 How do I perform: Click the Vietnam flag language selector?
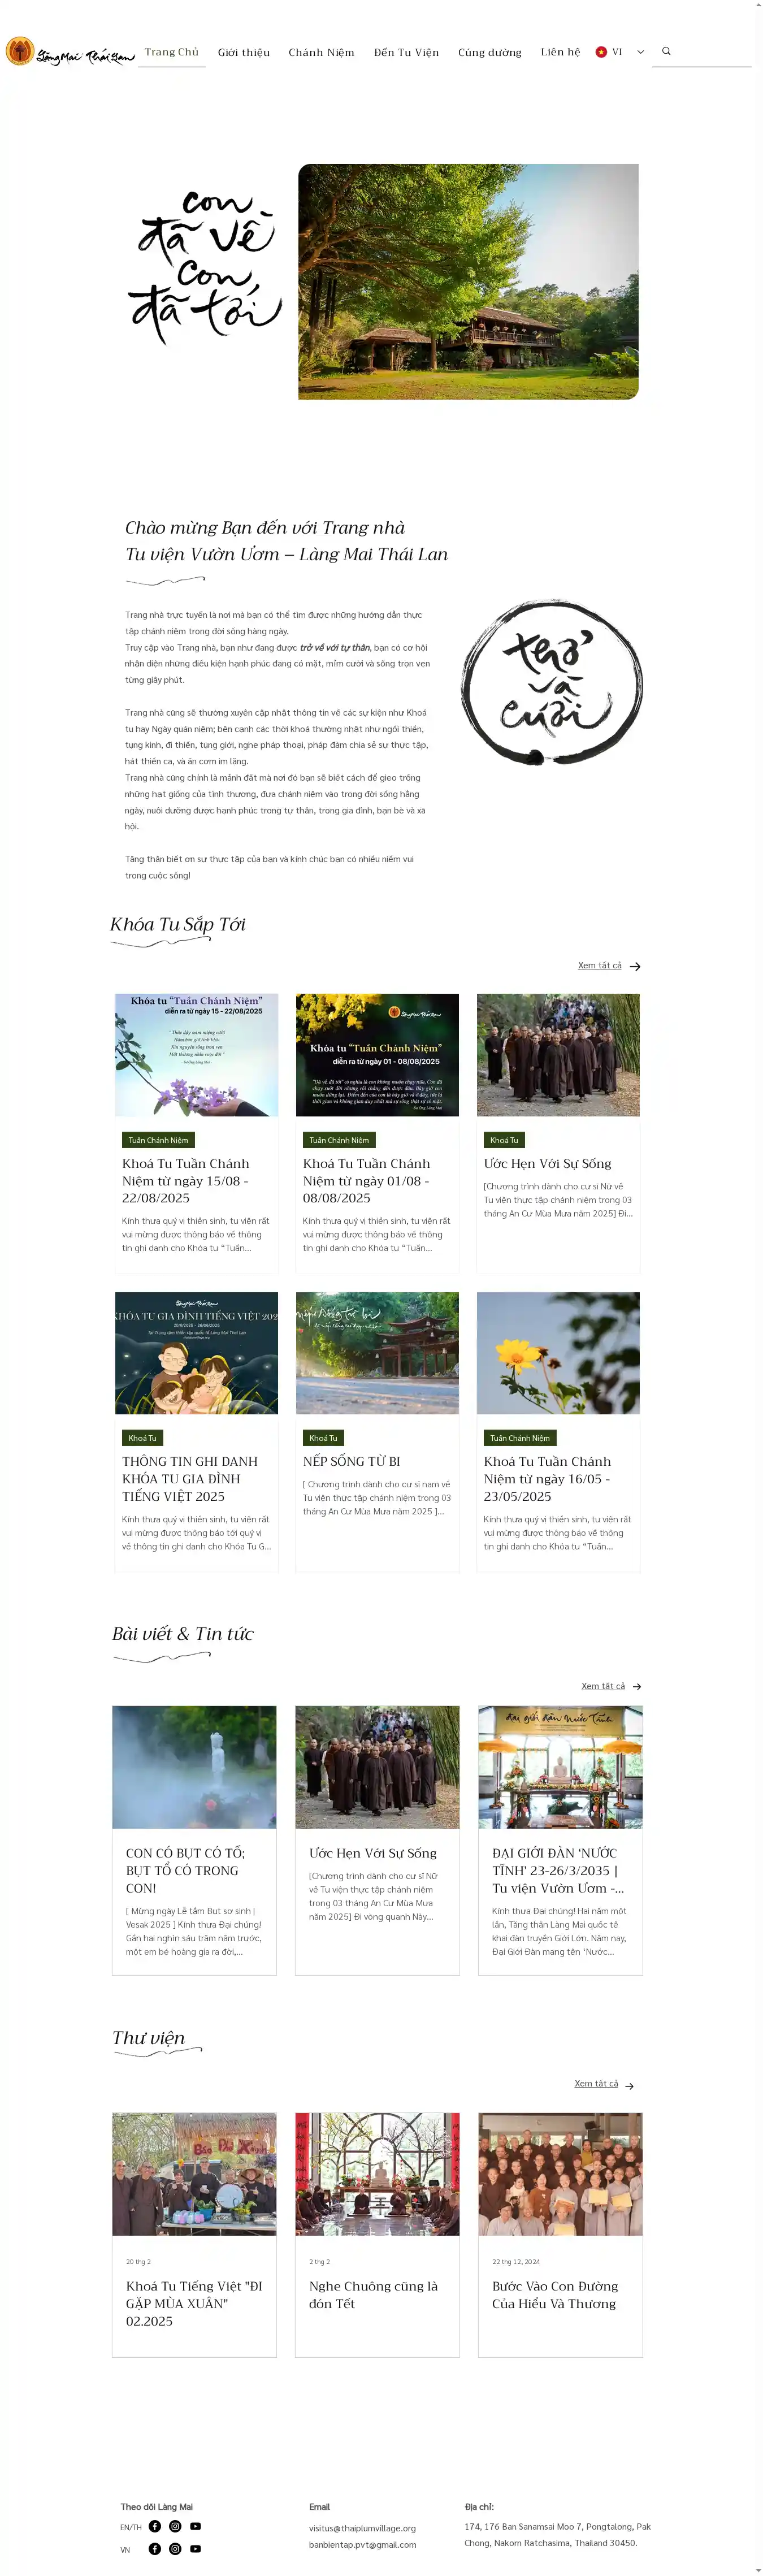click(601, 52)
